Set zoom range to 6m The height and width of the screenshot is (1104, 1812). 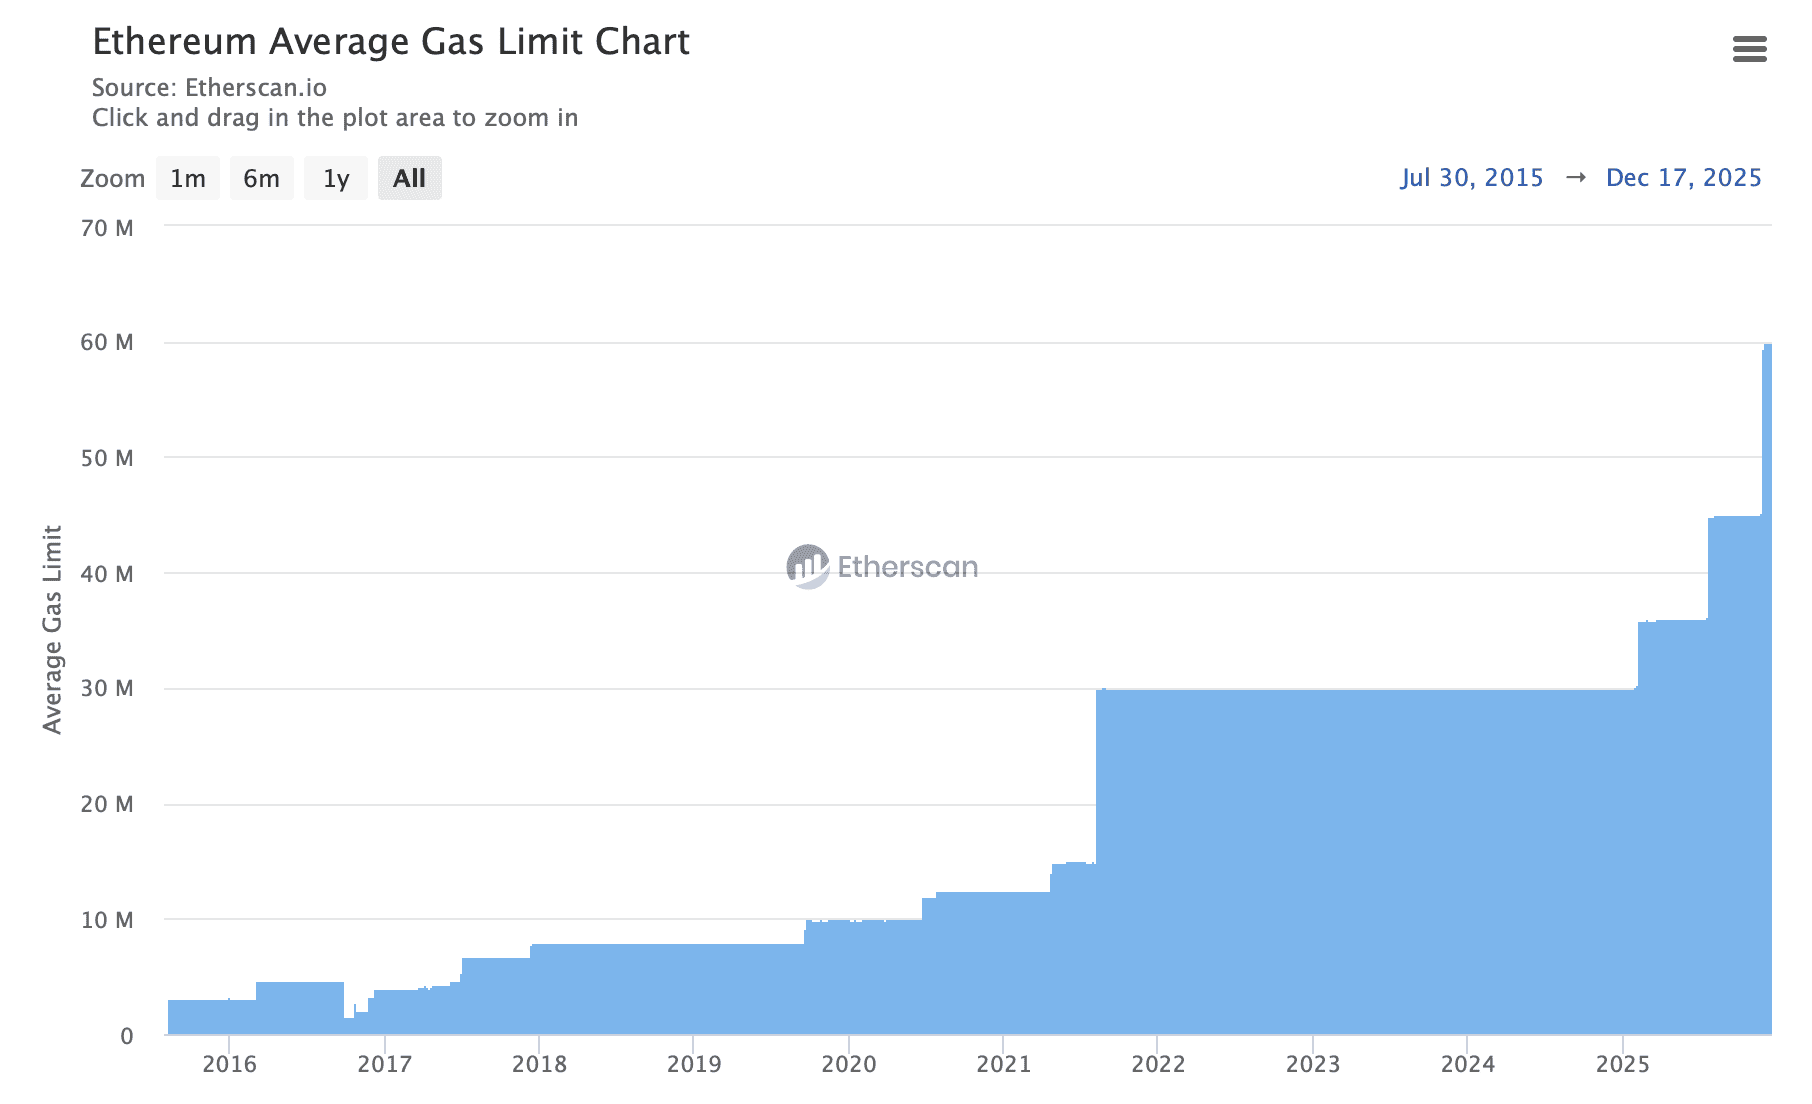(x=261, y=179)
